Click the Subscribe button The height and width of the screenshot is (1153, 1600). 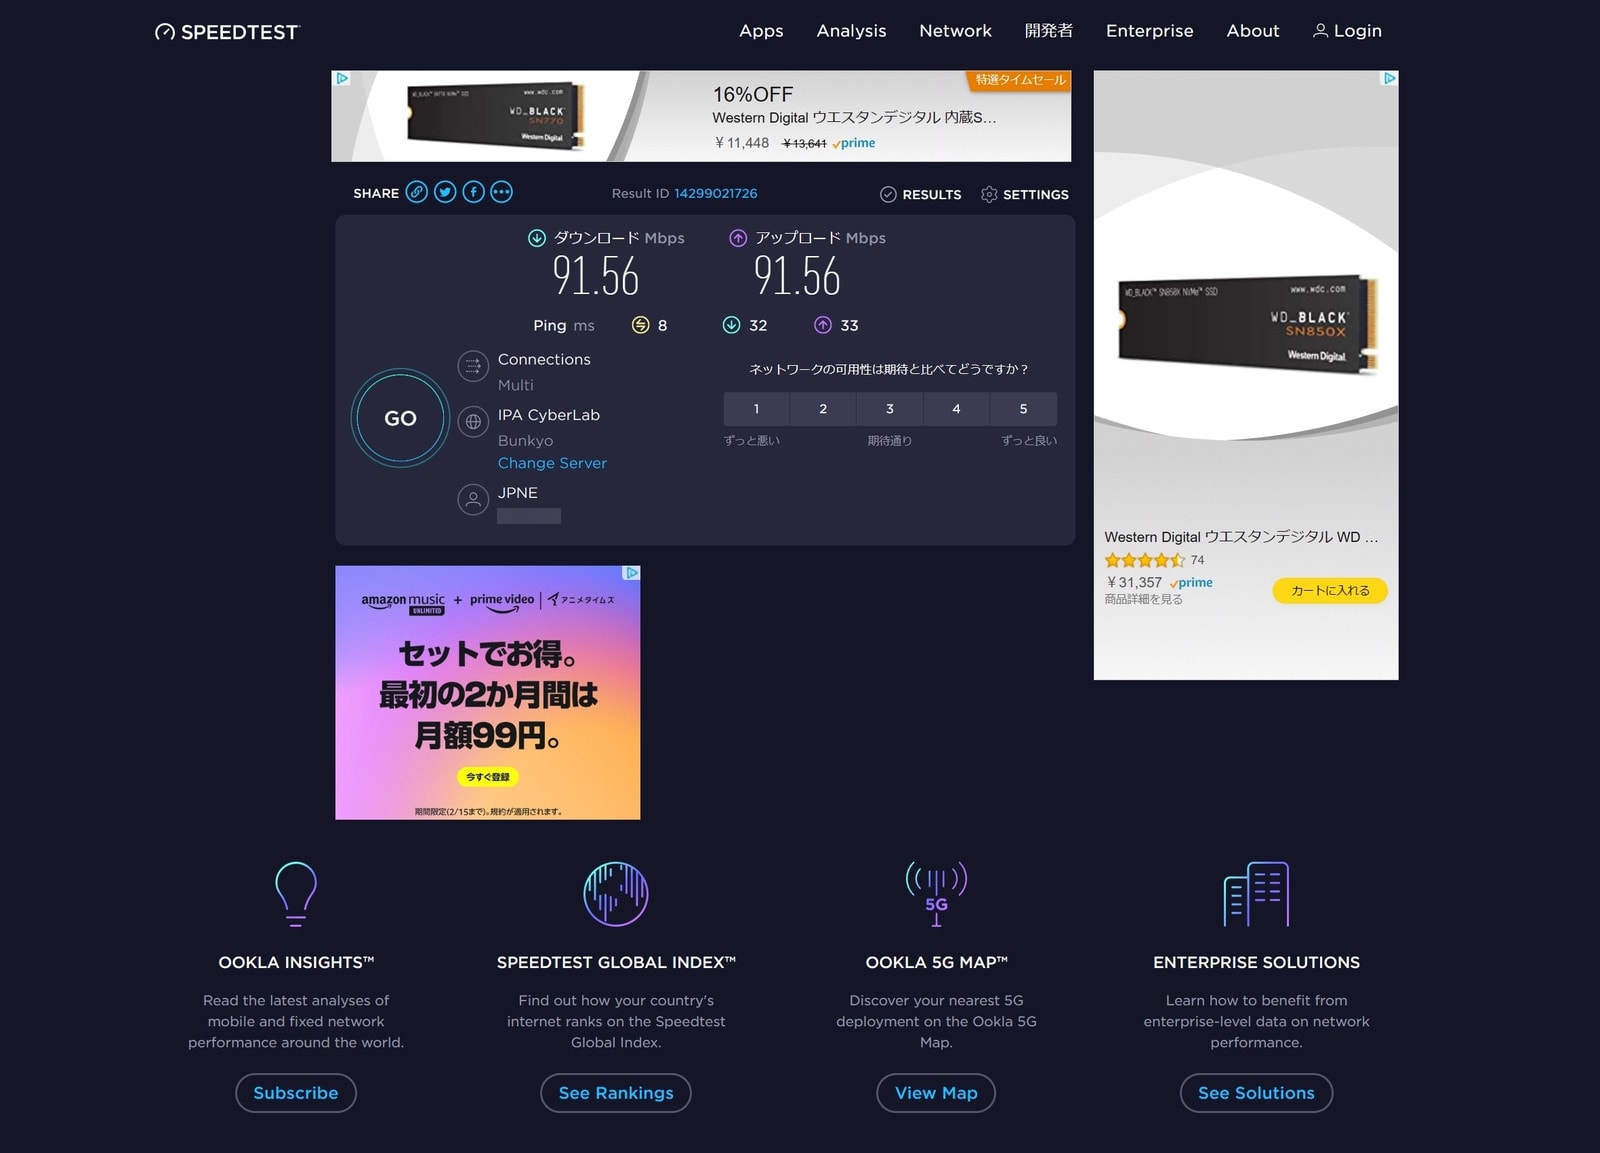tap(296, 1093)
